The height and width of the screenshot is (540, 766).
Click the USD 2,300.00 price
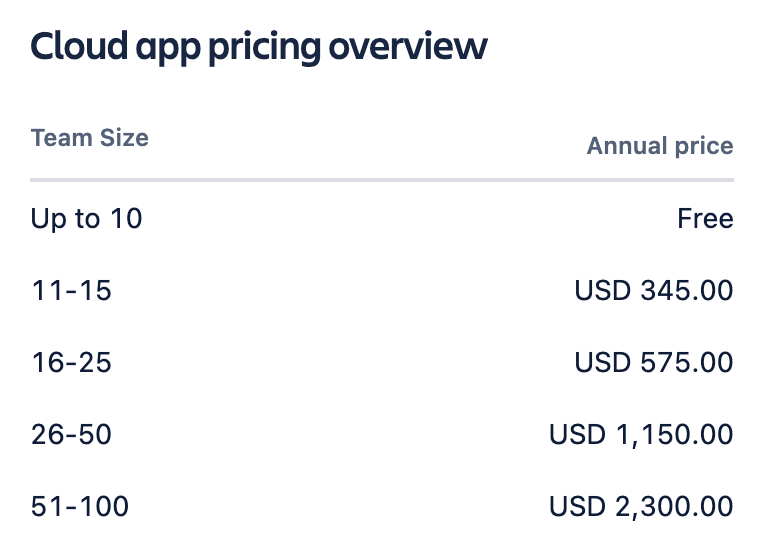pos(641,506)
